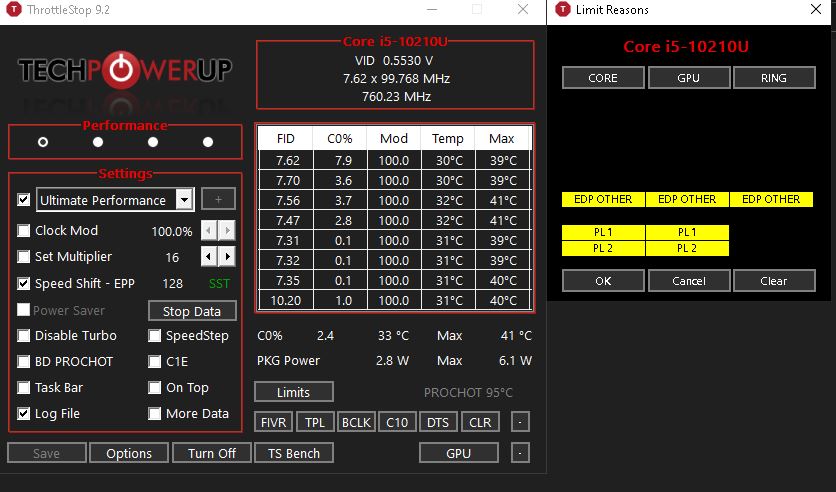Click the yellow PL 1 box under GPU
This screenshot has width=836, height=492.
point(687,232)
